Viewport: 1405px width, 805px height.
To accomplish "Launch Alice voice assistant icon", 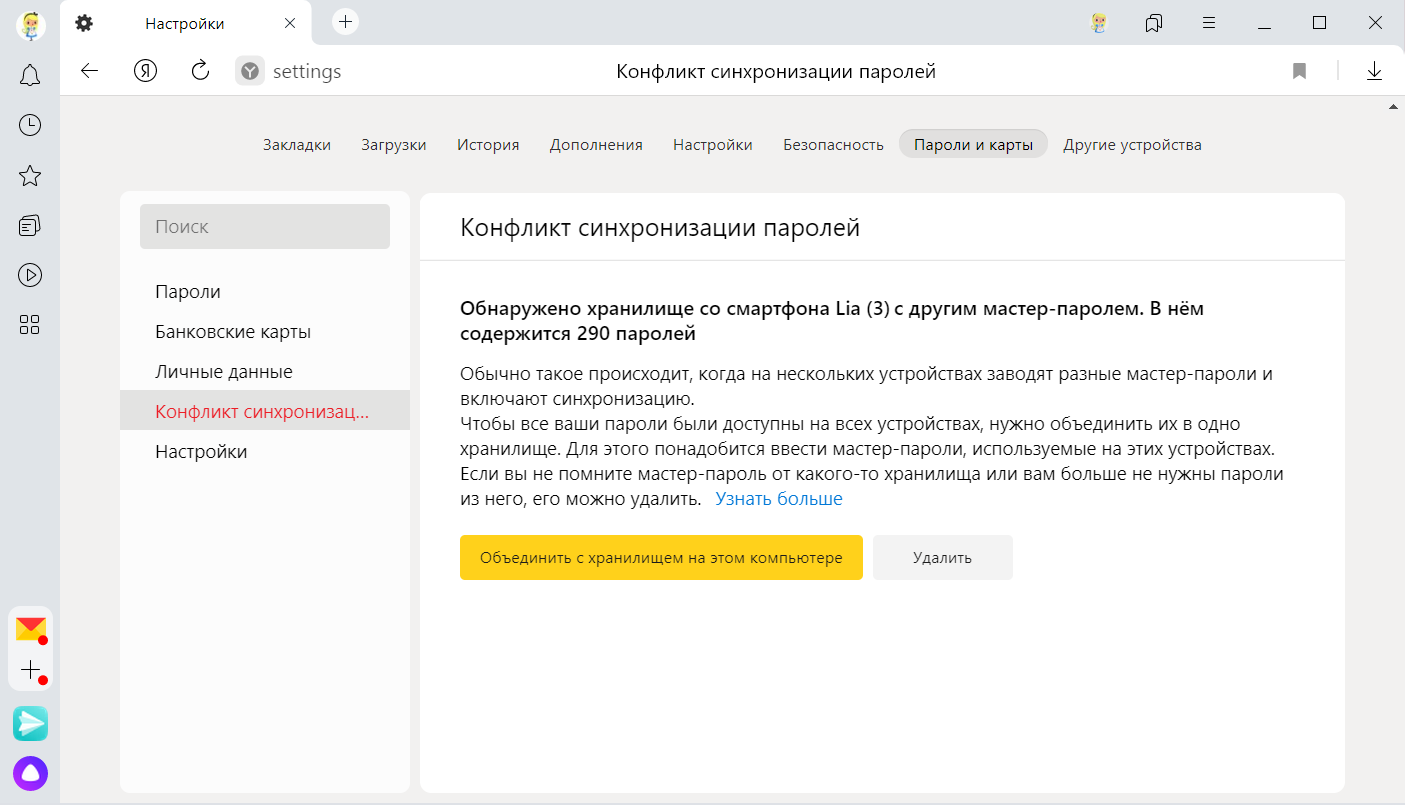I will tap(30, 772).
